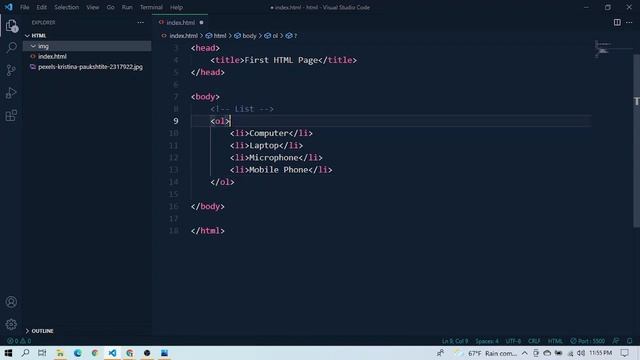The width and height of the screenshot is (640, 360).
Task: Open Windows action center notifications
Action: coord(624,353)
